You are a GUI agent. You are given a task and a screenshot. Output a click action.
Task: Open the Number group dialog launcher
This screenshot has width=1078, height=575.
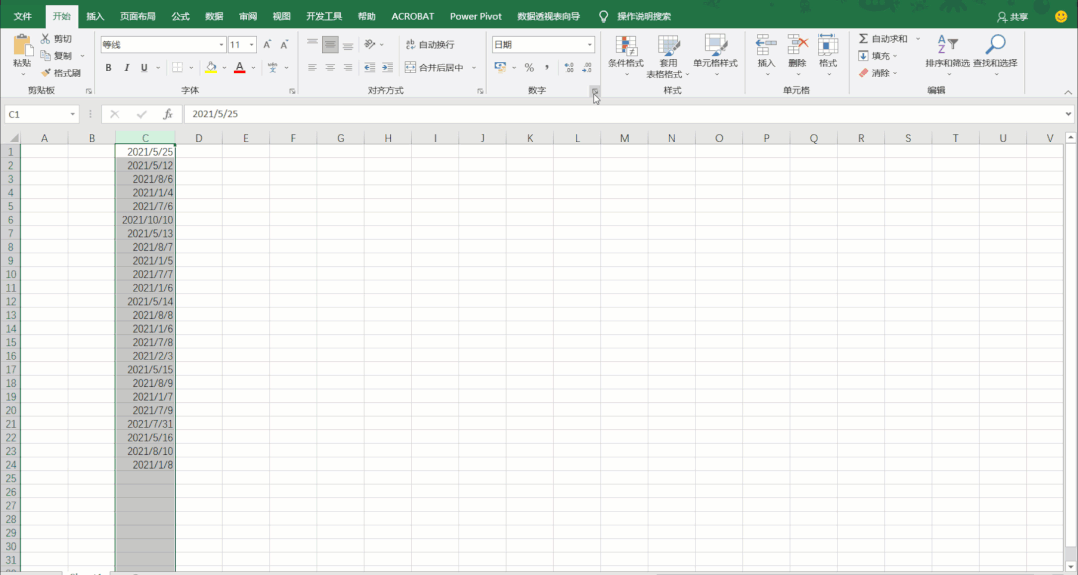pyautogui.click(x=594, y=91)
